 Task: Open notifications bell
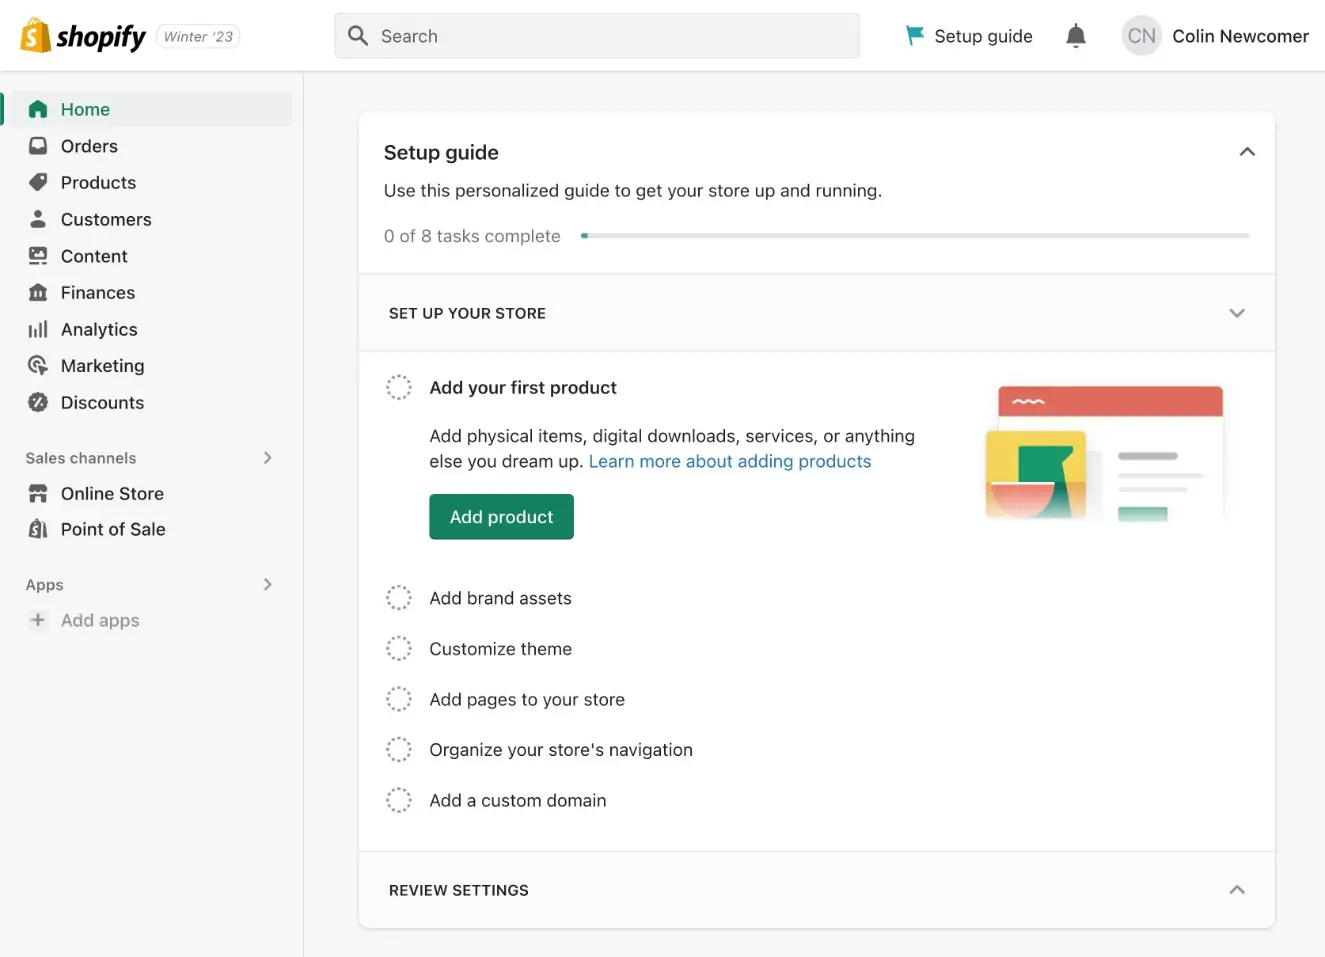pos(1076,36)
